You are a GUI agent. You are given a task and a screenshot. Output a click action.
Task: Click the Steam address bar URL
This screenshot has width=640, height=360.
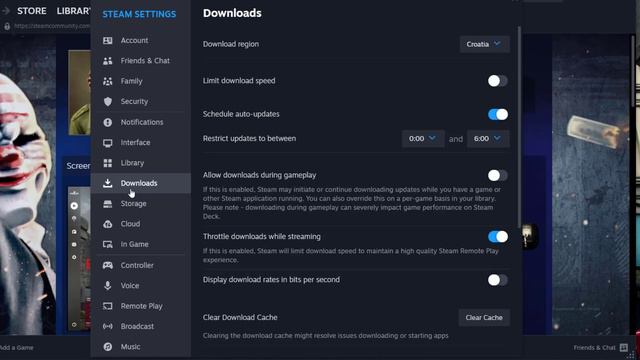[x=52, y=26]
